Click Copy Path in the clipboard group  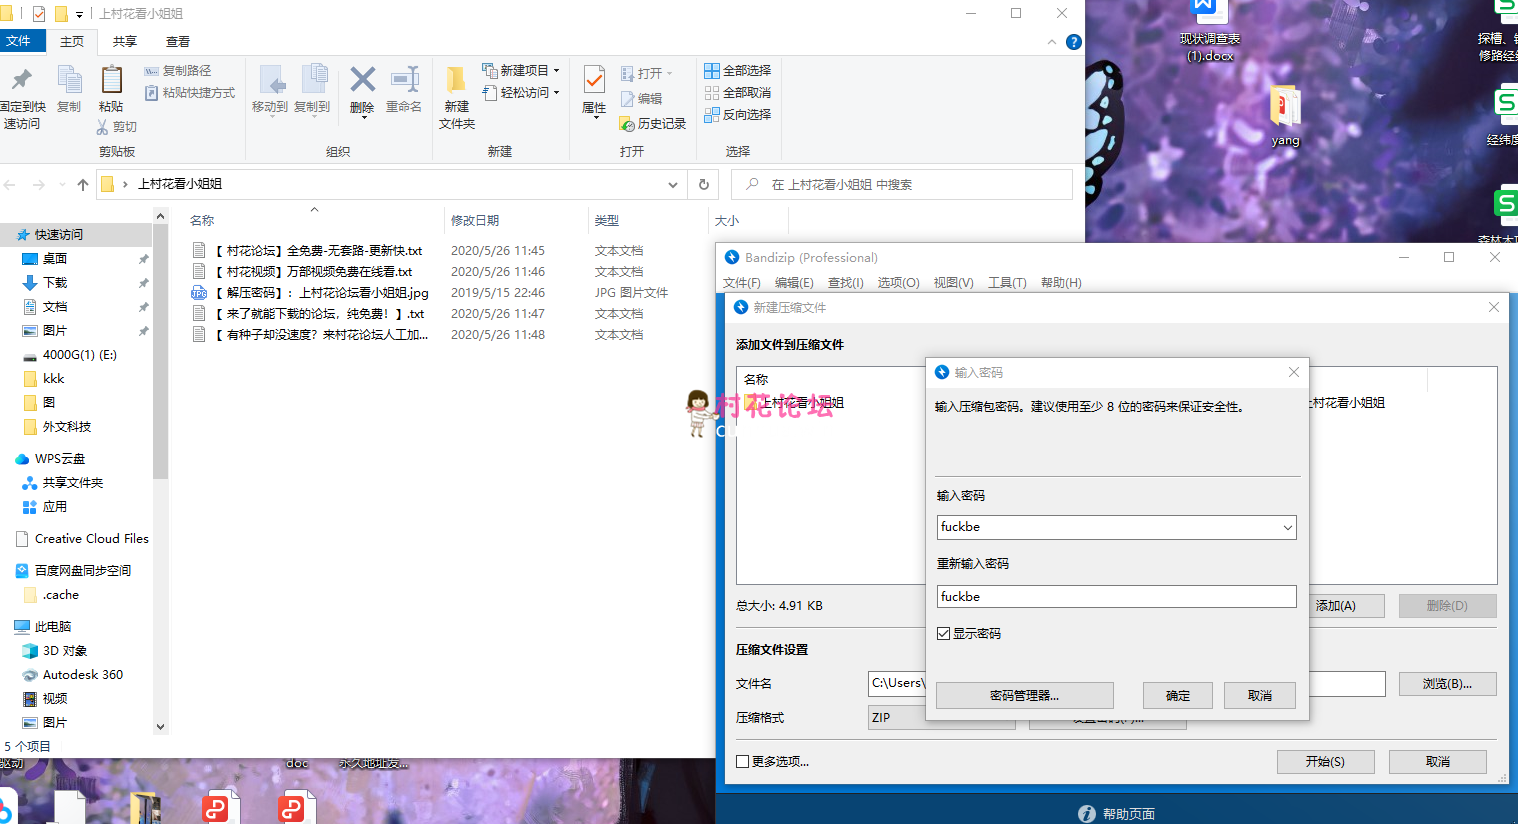178,71
